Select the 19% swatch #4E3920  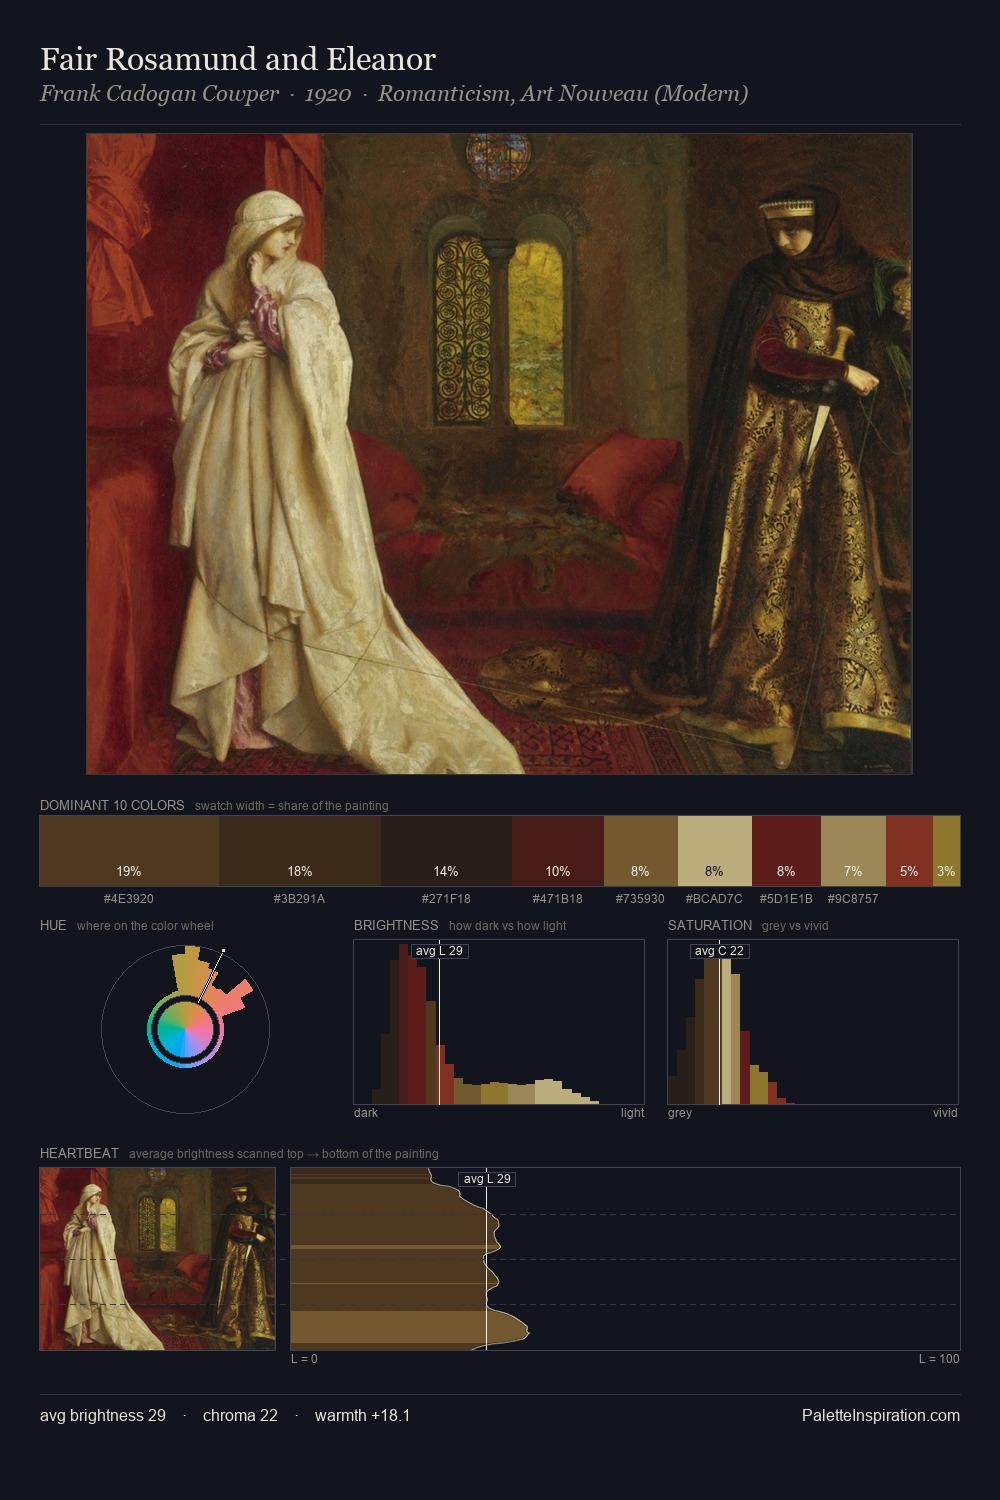pos(129,851)
